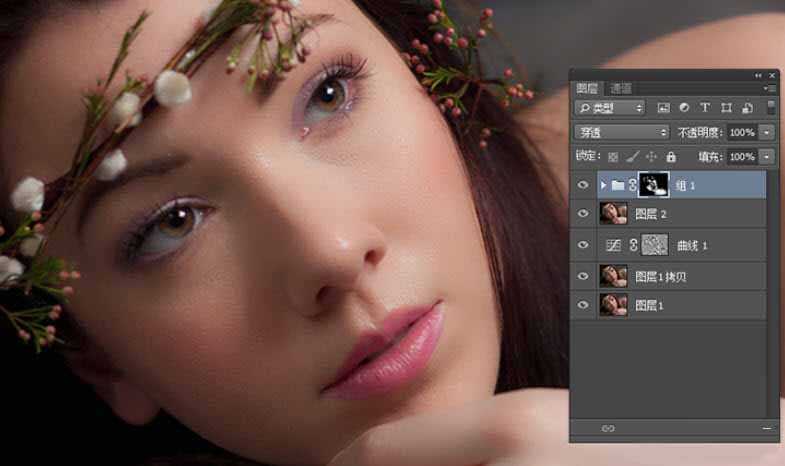Open the 穿透 blend mode dropdown
Image resolution: width=785 pixels, height=466 pixels.
tap(621, 132)
